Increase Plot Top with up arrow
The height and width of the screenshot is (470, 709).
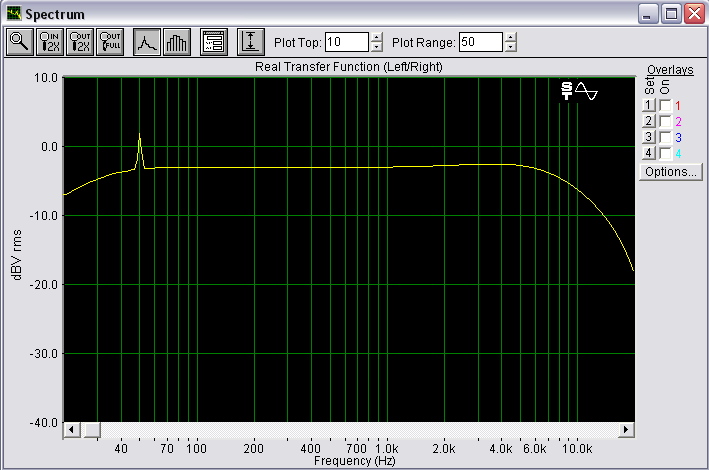pyautogui.click(x=376, y=38)
